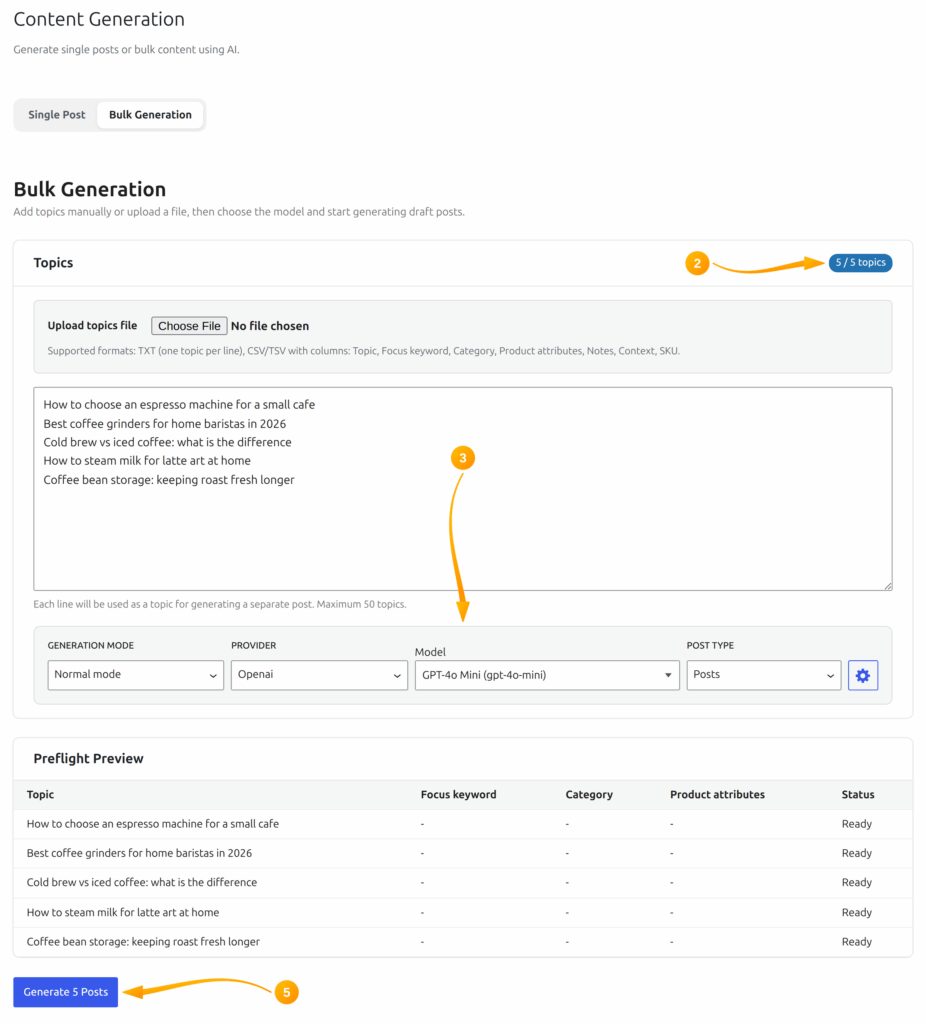This screenshot has width=926, height=1024.
Task: Click the 'Maximum 50 topics' hint text
Action: (362, 605)
